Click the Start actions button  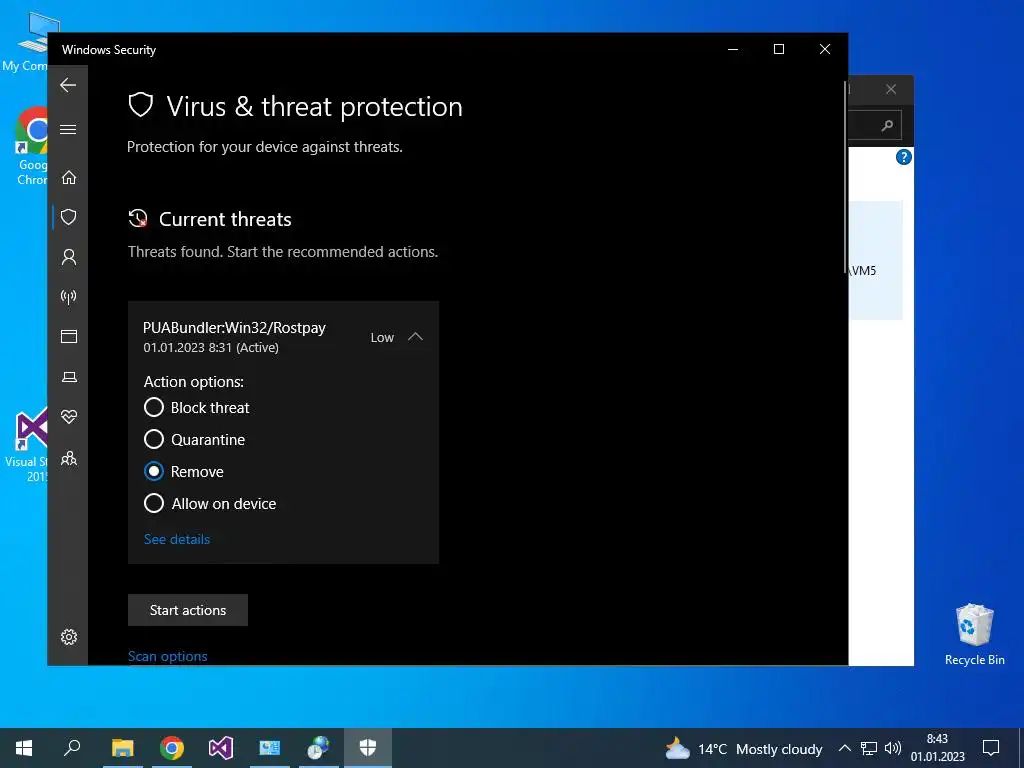pyautogui.click(x=188, y=610)
